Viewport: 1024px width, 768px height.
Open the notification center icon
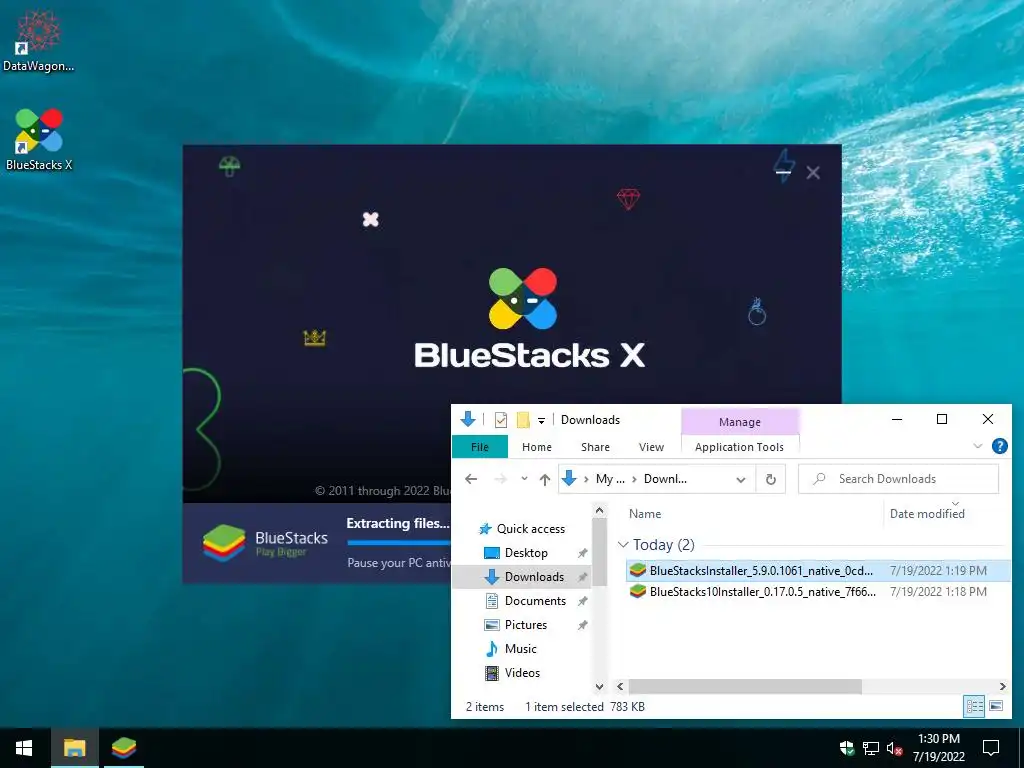[x=991, y=748]
